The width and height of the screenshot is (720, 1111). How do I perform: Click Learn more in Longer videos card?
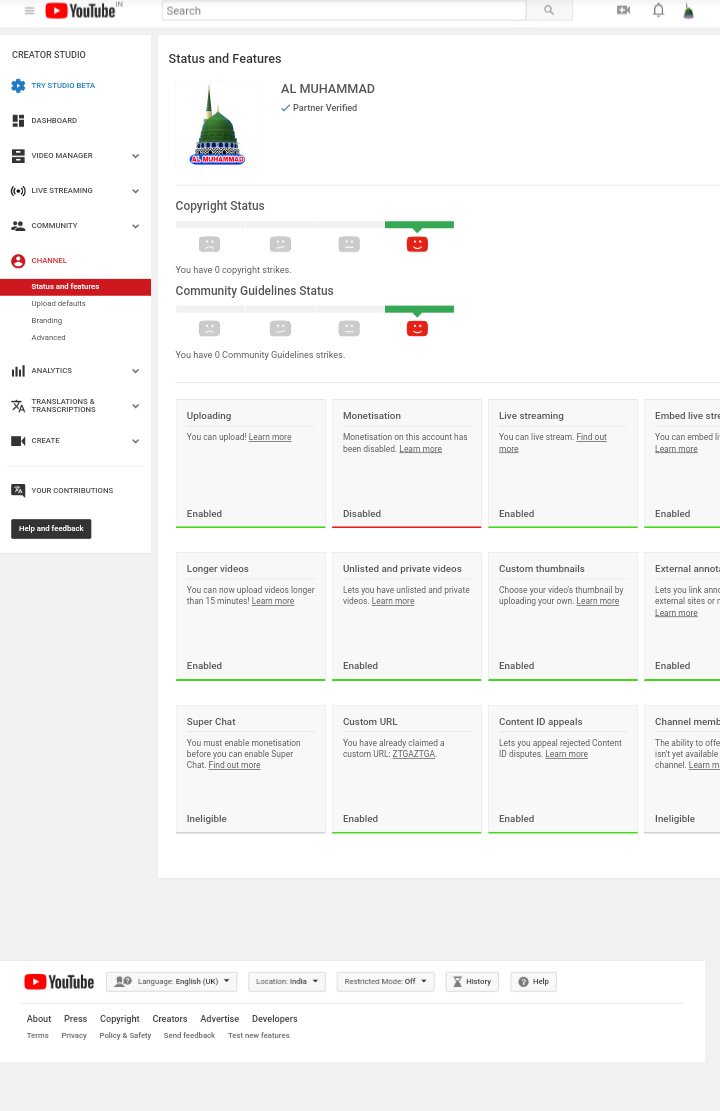coord(273,601)
